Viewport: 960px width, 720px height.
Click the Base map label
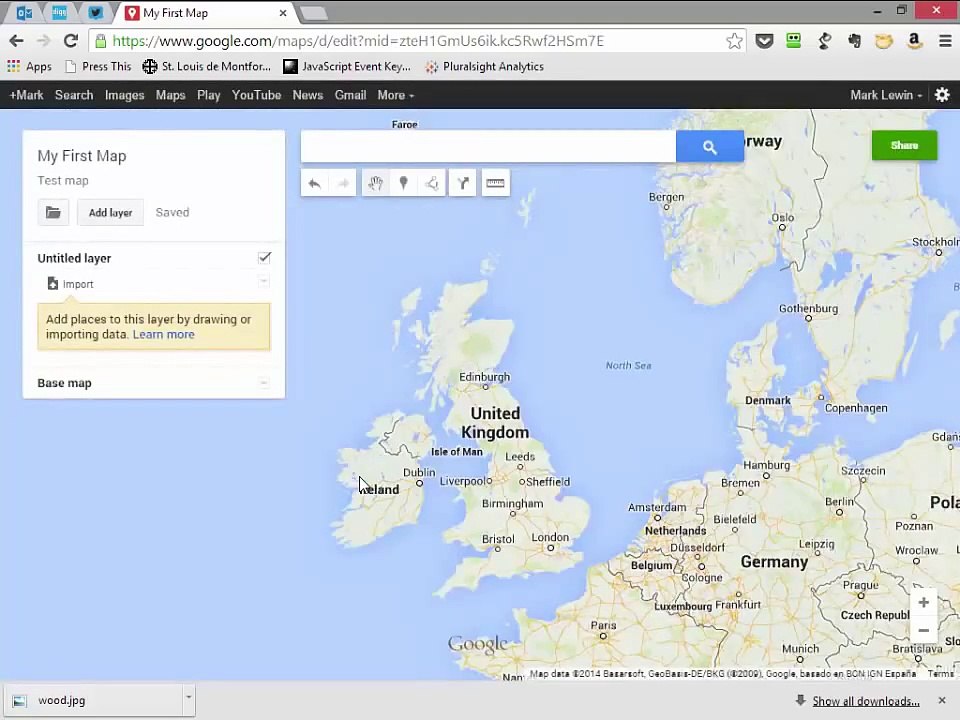64,383
